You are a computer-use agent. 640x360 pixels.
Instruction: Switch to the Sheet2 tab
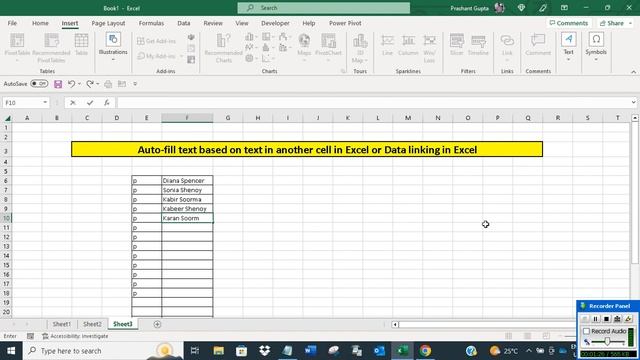(x=92, y=324)
